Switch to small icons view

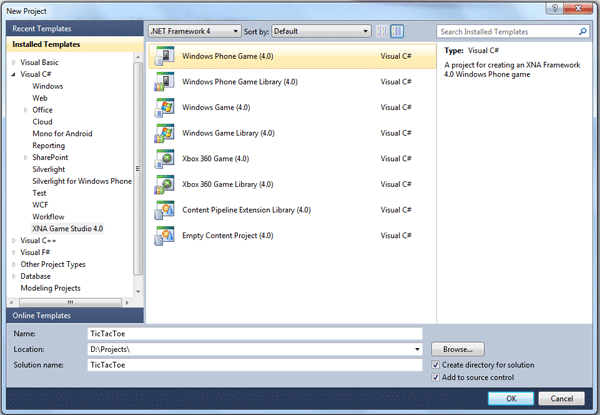click(382, 31)
